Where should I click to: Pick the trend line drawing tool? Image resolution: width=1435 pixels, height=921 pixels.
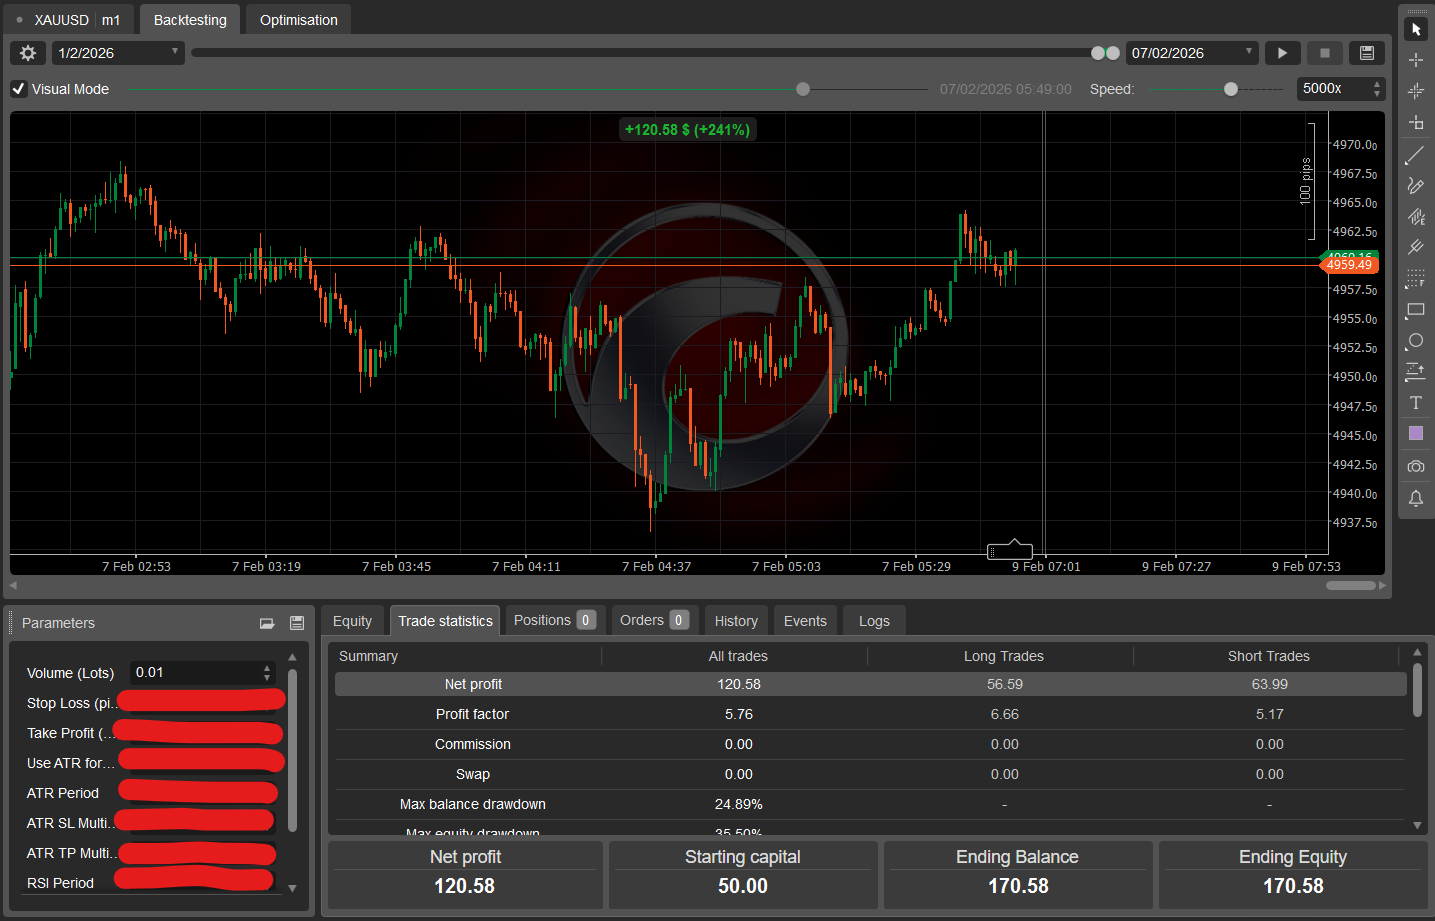point(1415,155)
